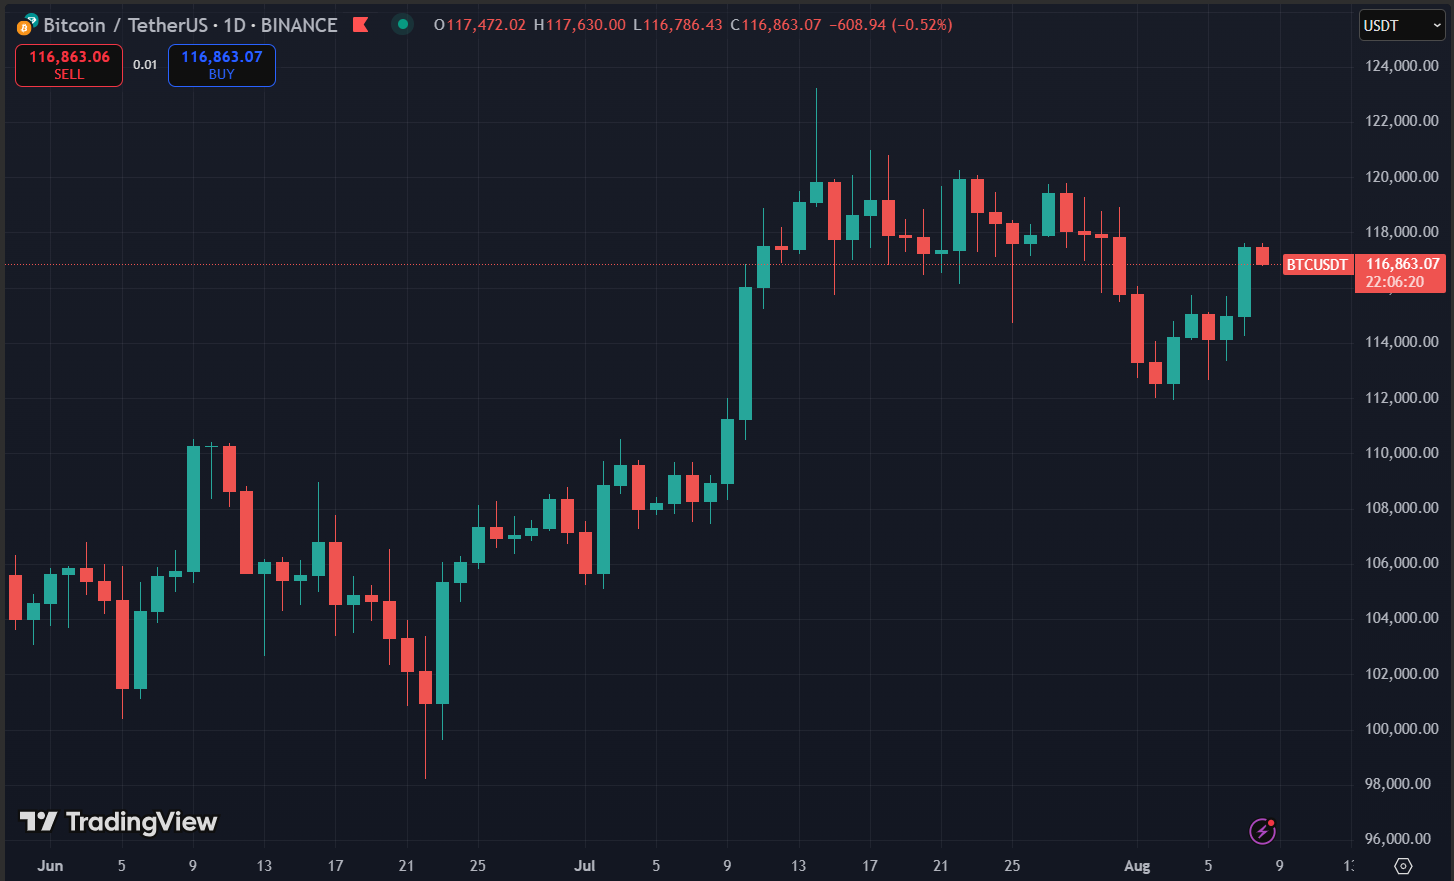Click the current price 116,863.07 axis label
Viewport: 1454px width, 881px height.
tap(1402, 264)
